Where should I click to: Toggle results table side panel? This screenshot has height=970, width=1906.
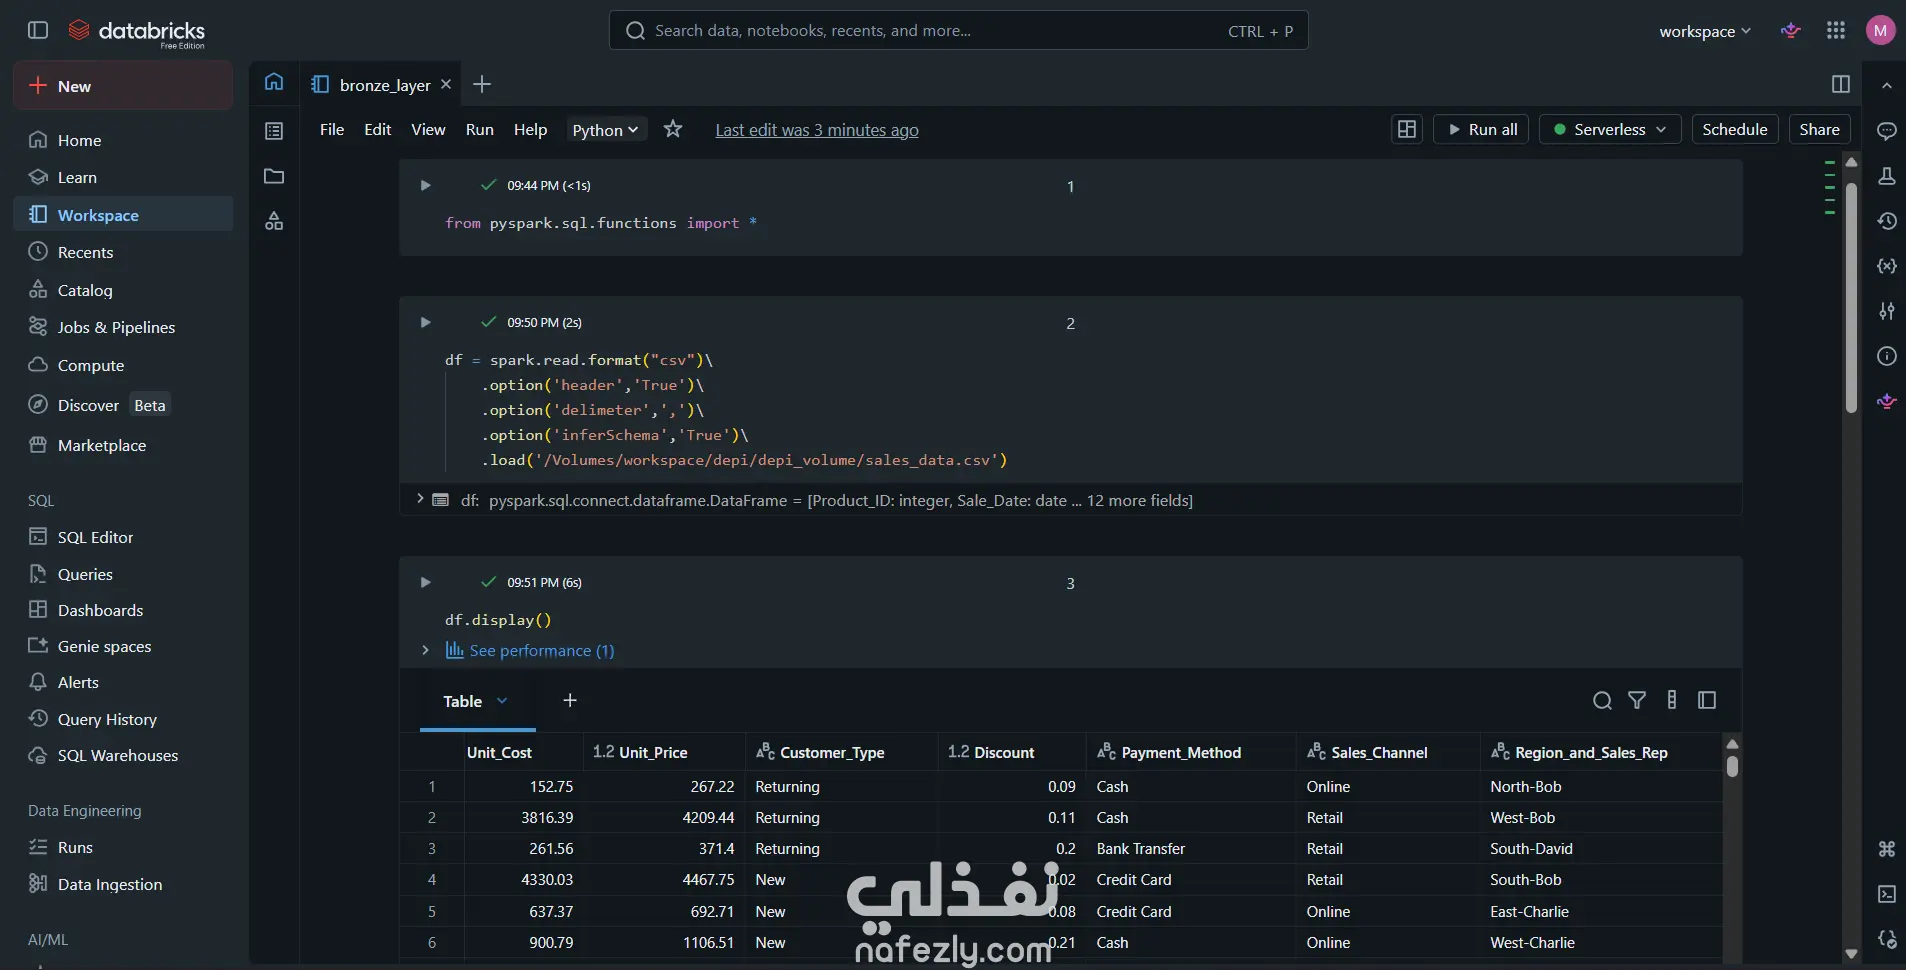(1707, 700)
